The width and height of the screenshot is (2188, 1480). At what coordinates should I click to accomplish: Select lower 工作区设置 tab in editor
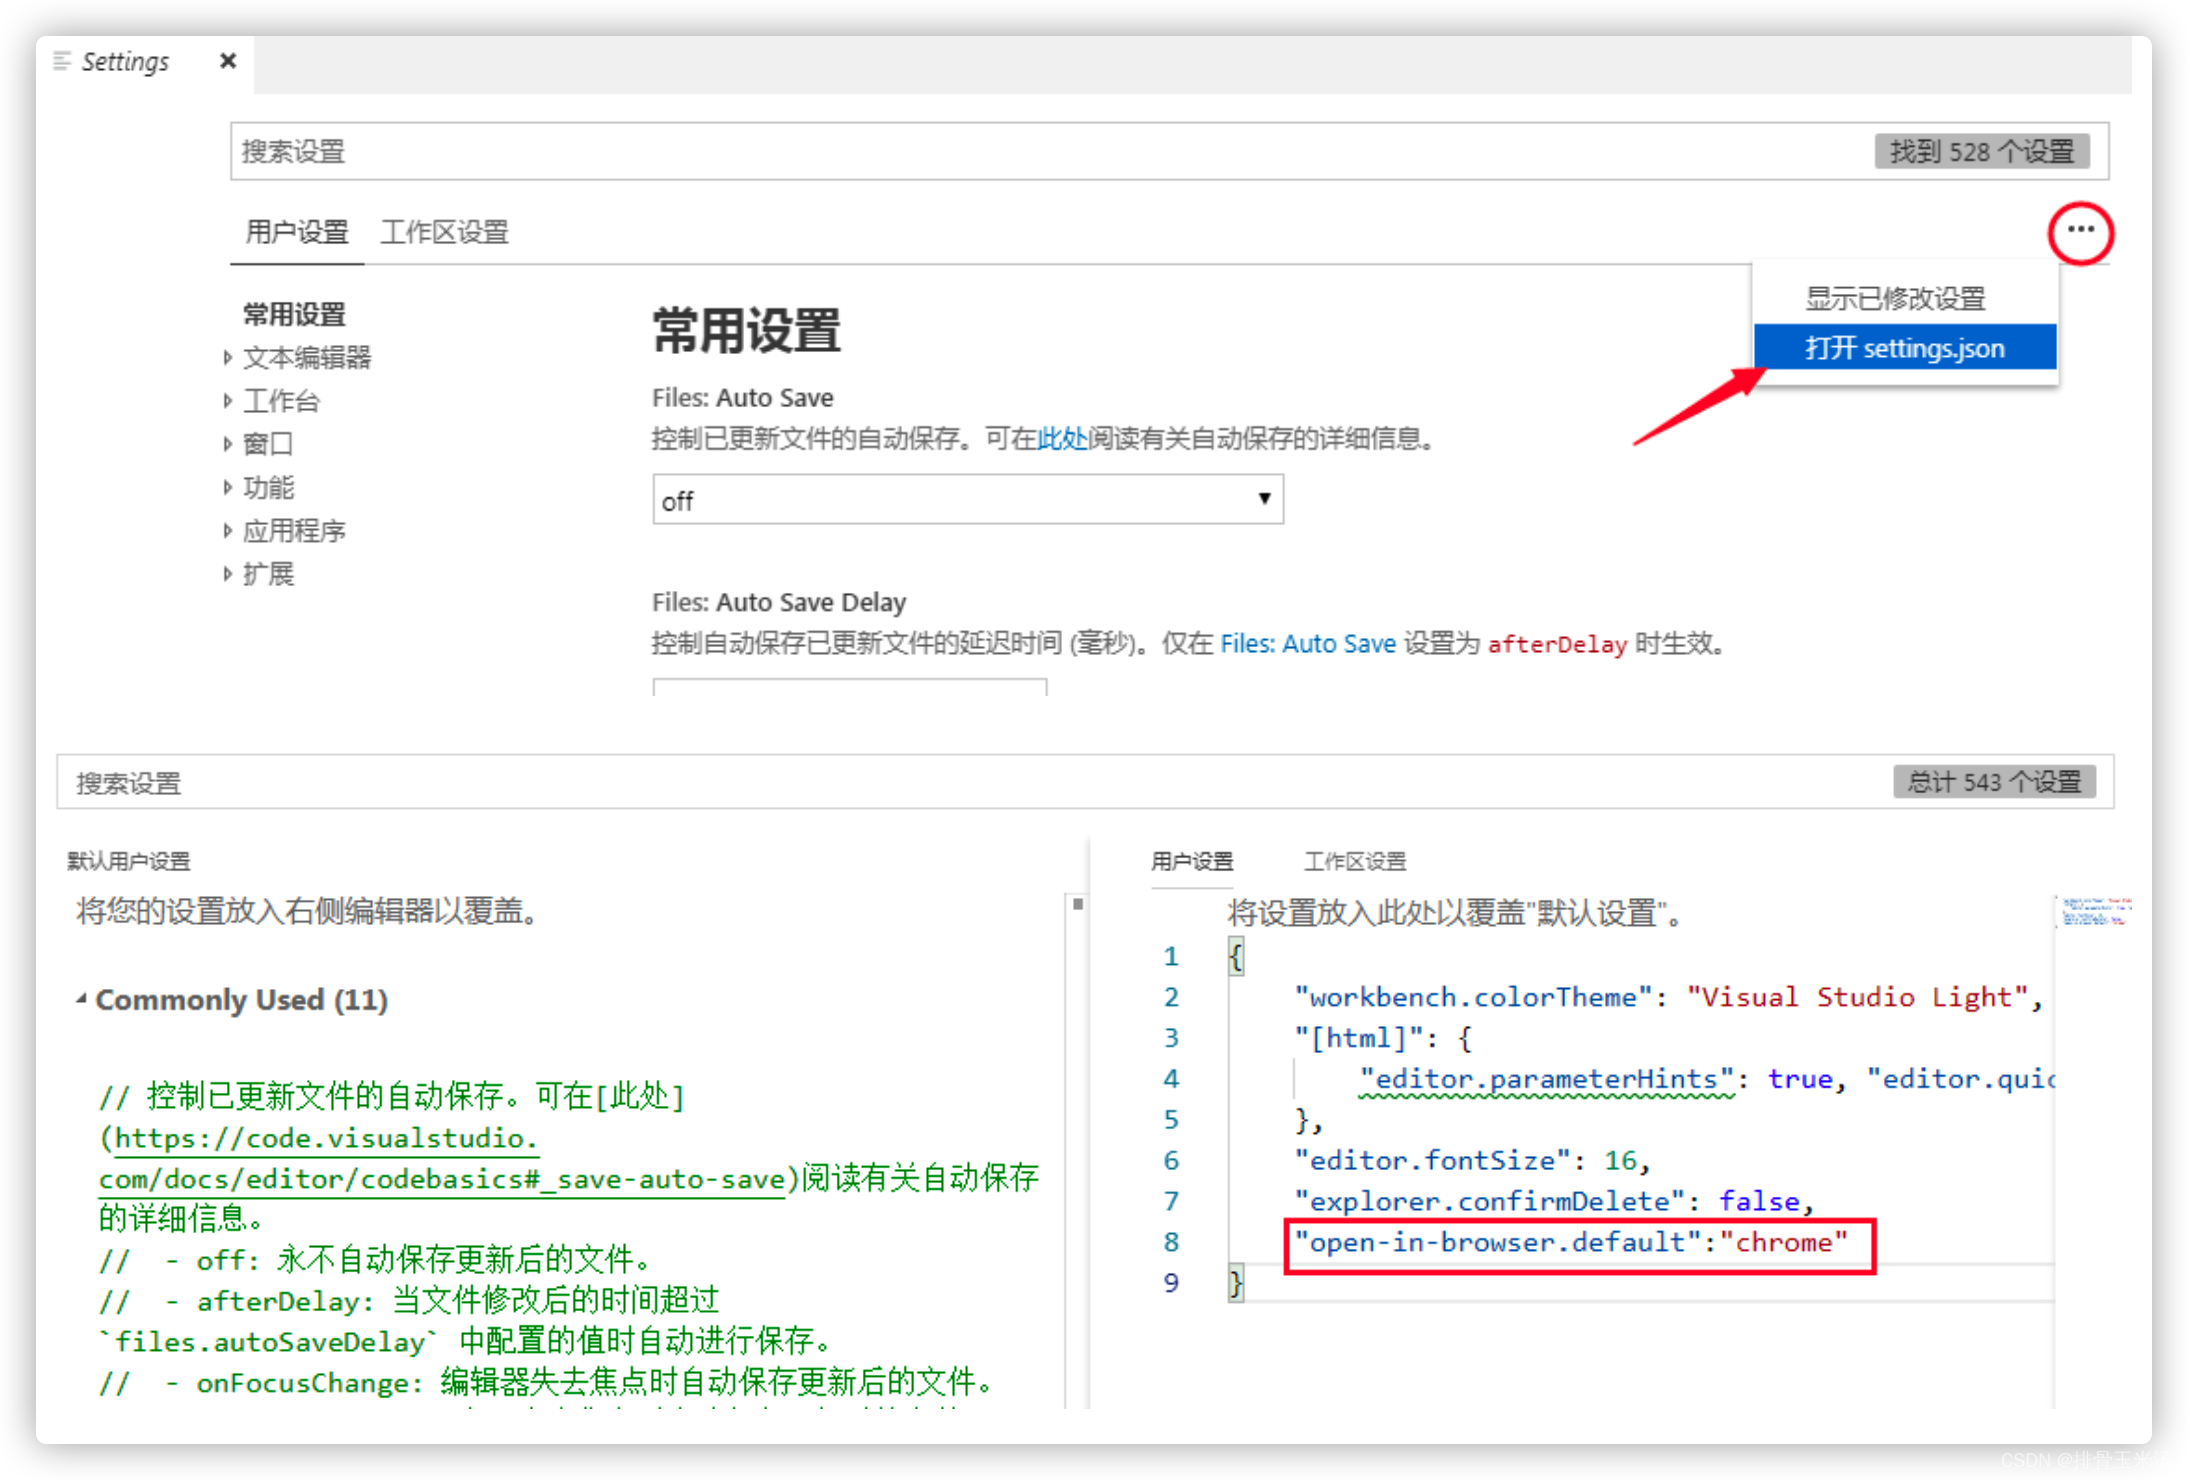(1354, 861)
